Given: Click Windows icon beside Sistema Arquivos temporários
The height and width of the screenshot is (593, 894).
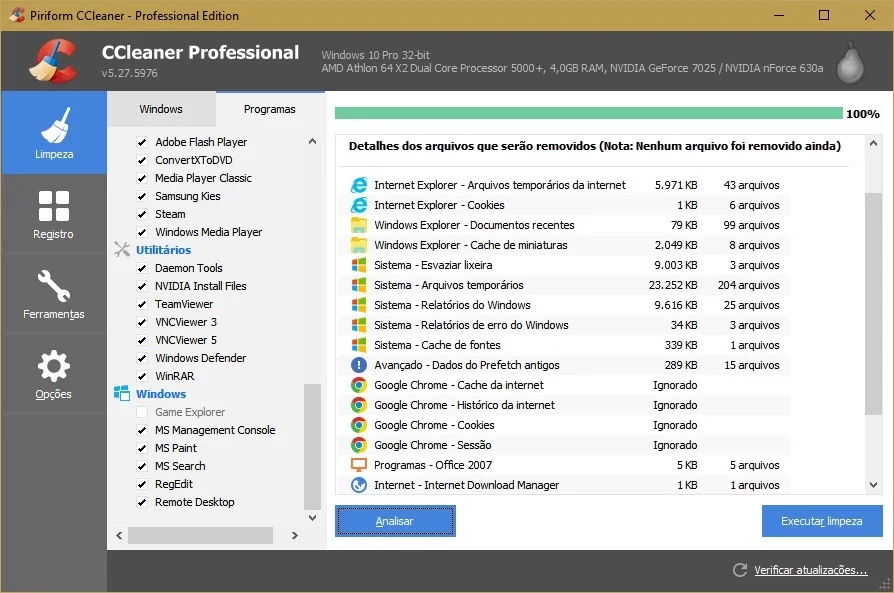Looking at the screenshot, I should pos(359,285).
